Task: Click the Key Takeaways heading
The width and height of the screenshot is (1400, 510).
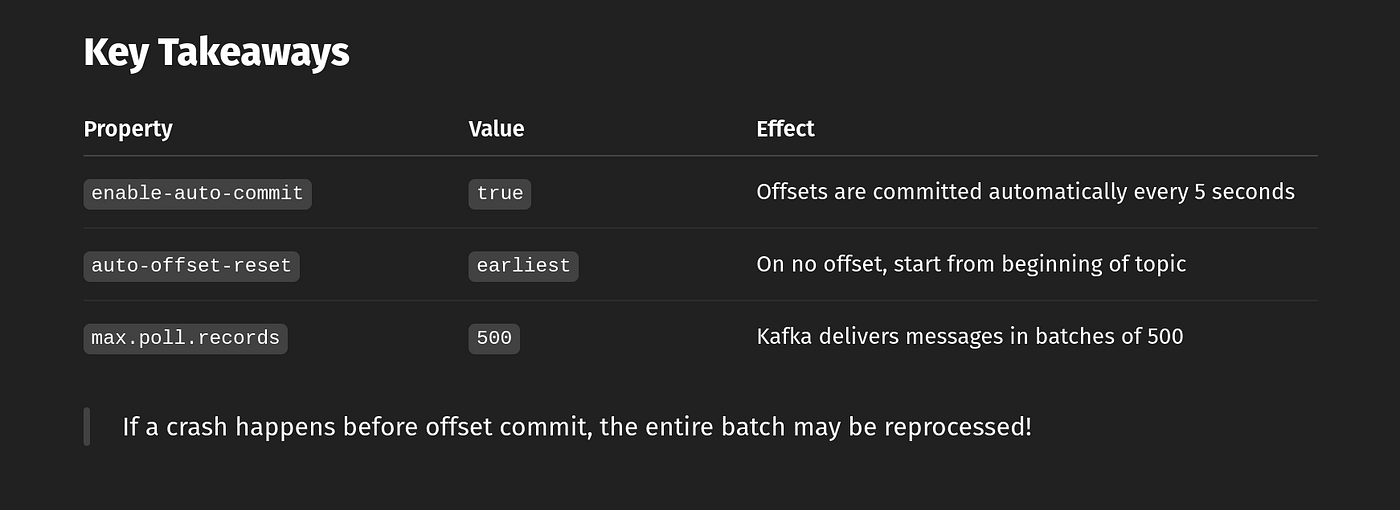Action: click(216, 53)
